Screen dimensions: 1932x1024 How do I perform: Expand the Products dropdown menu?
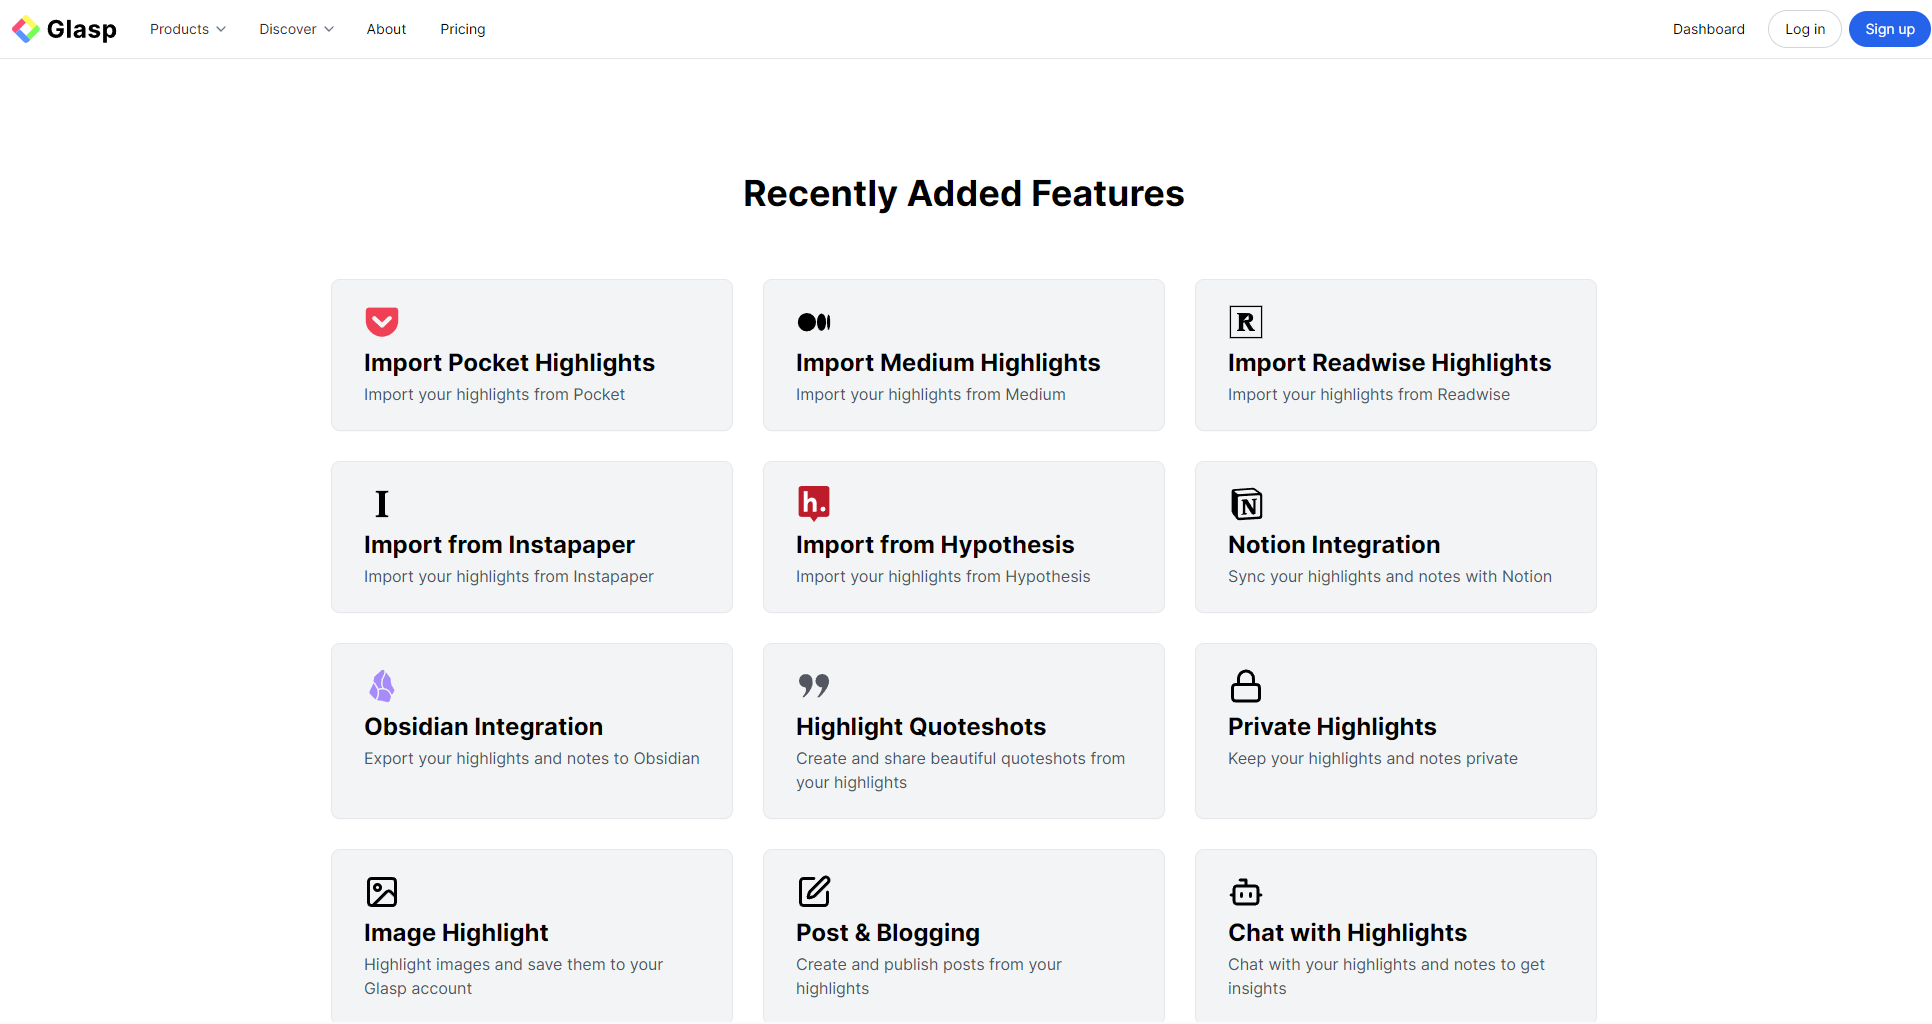pyautogui.click(x=187, y=29)
